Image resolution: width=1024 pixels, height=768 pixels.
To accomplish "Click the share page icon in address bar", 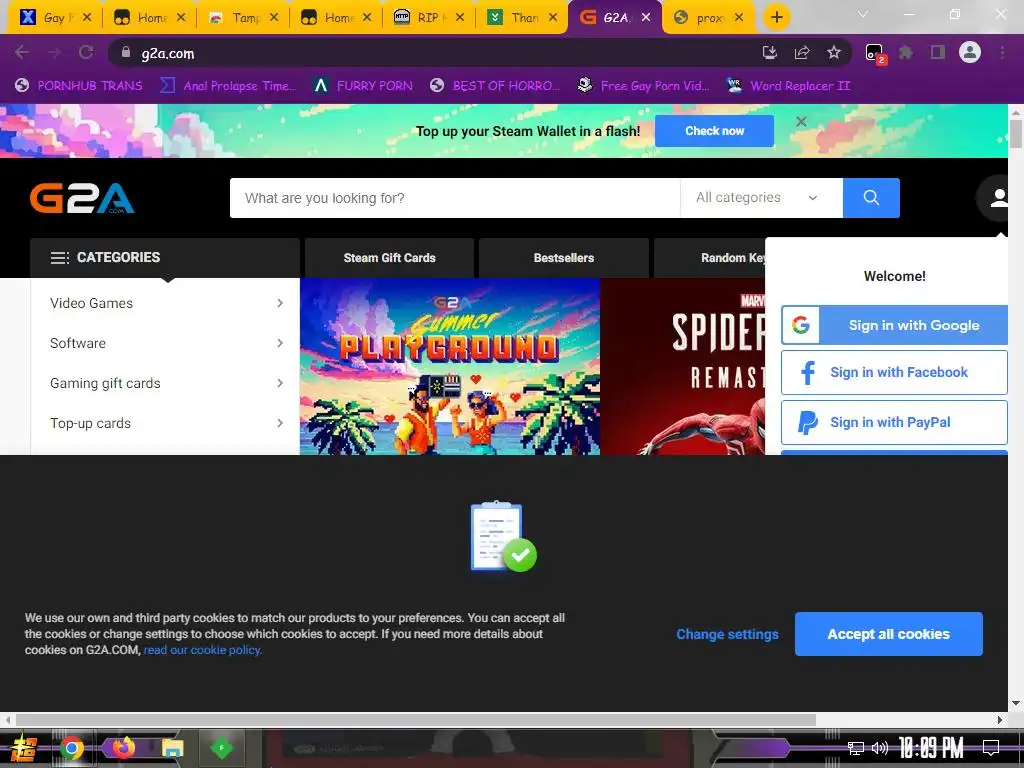I will point(802,53).
